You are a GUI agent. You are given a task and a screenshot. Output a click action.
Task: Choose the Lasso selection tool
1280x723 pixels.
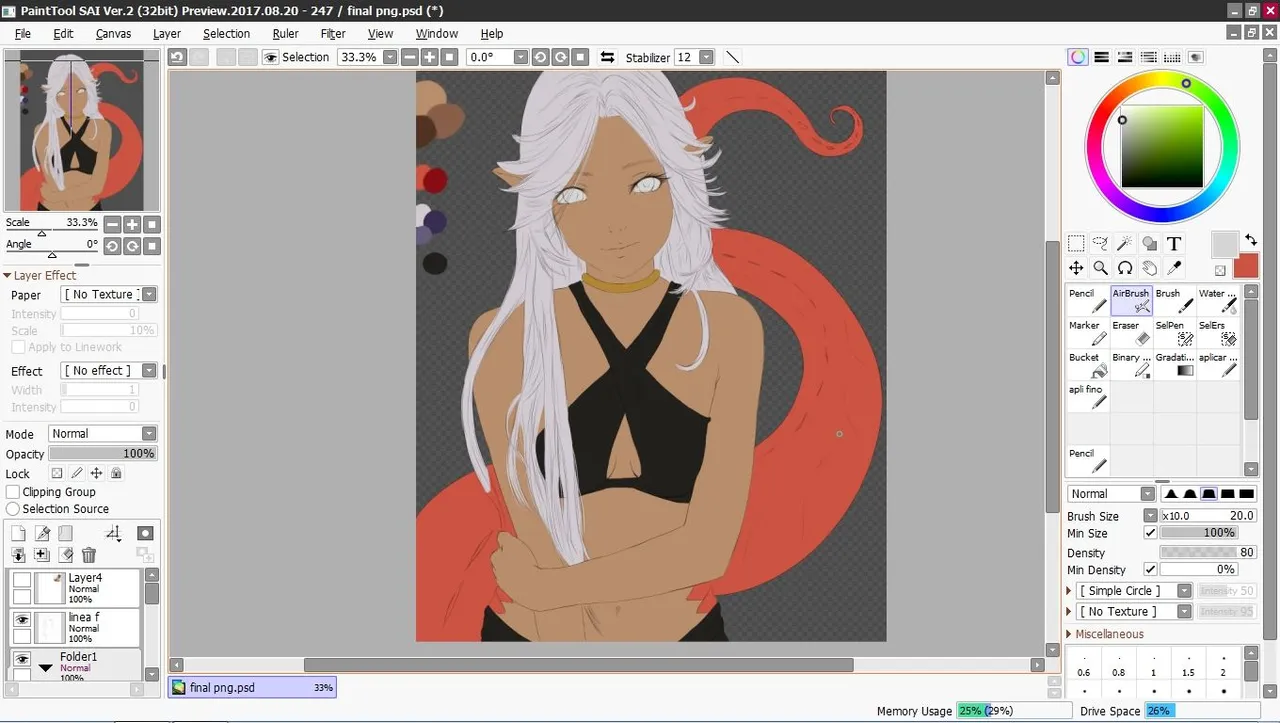click(1100, 243)
